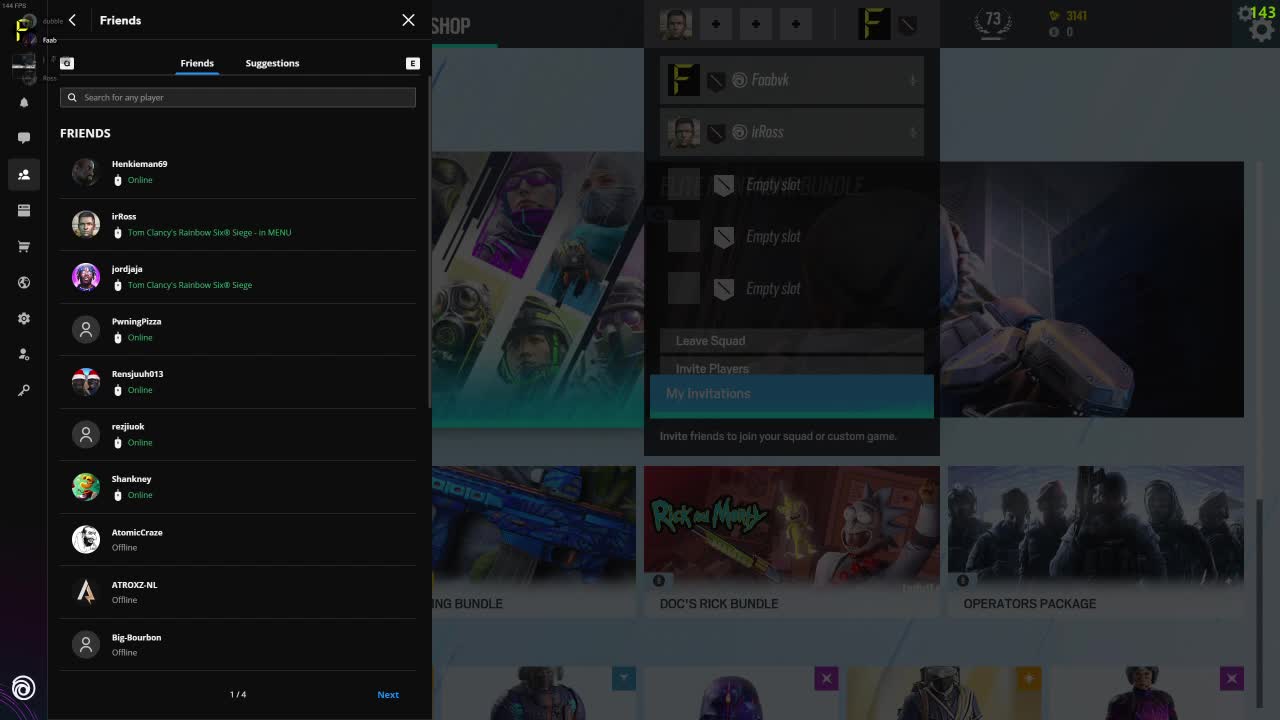
Task: Go back using the left arrow
Action: tap(72, 20)
